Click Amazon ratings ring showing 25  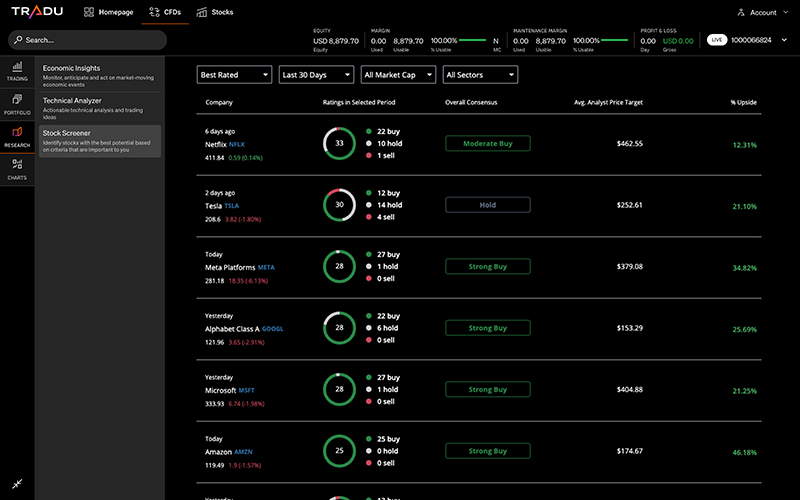coord(339,451)
